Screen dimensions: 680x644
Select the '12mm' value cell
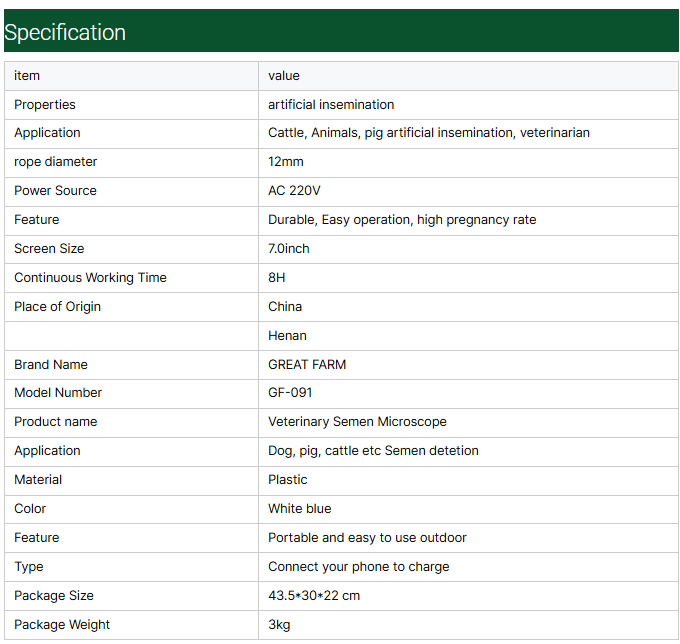point(286,162)
